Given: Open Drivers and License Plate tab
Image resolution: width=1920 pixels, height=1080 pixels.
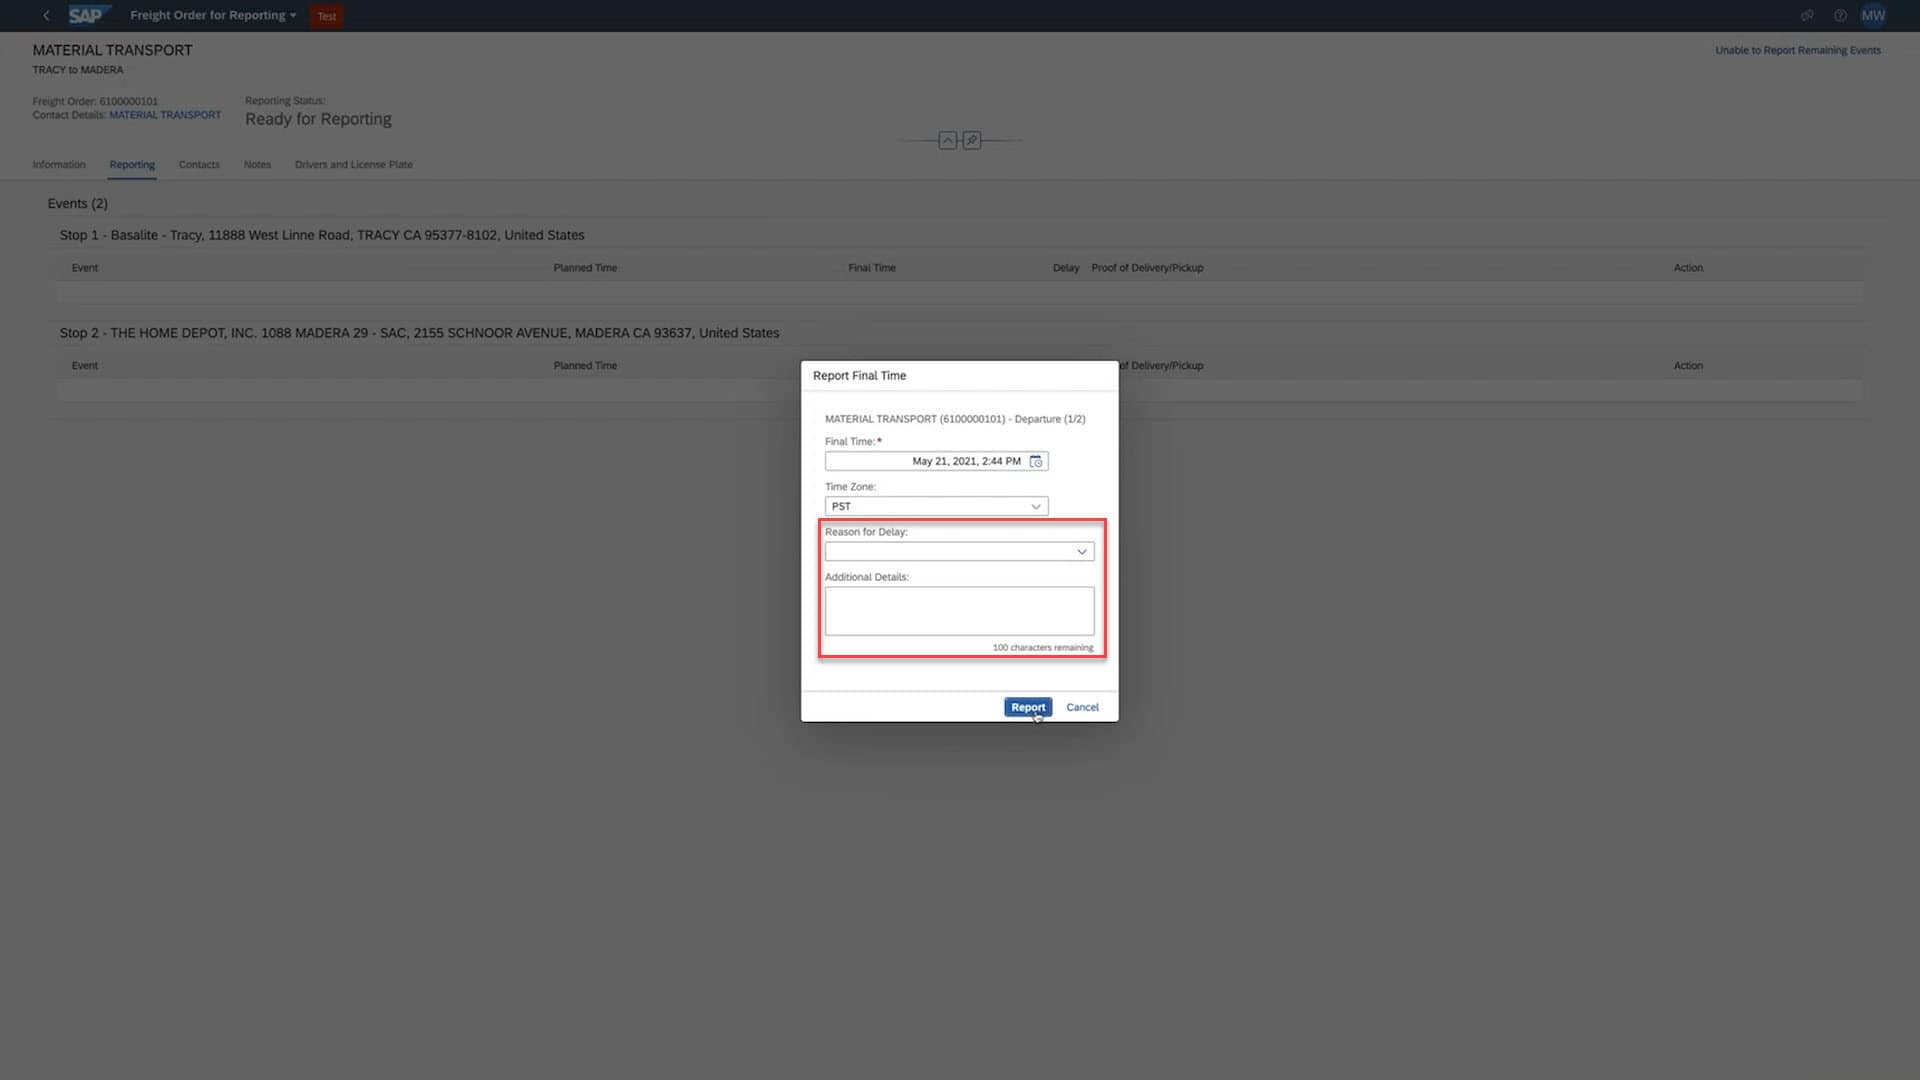Looking at the screenshot, I should 354,164.
